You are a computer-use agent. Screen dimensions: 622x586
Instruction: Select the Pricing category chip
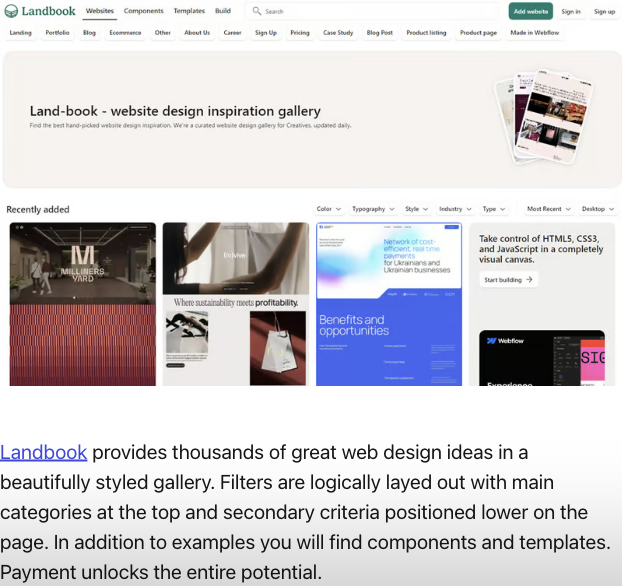(300, 33)
